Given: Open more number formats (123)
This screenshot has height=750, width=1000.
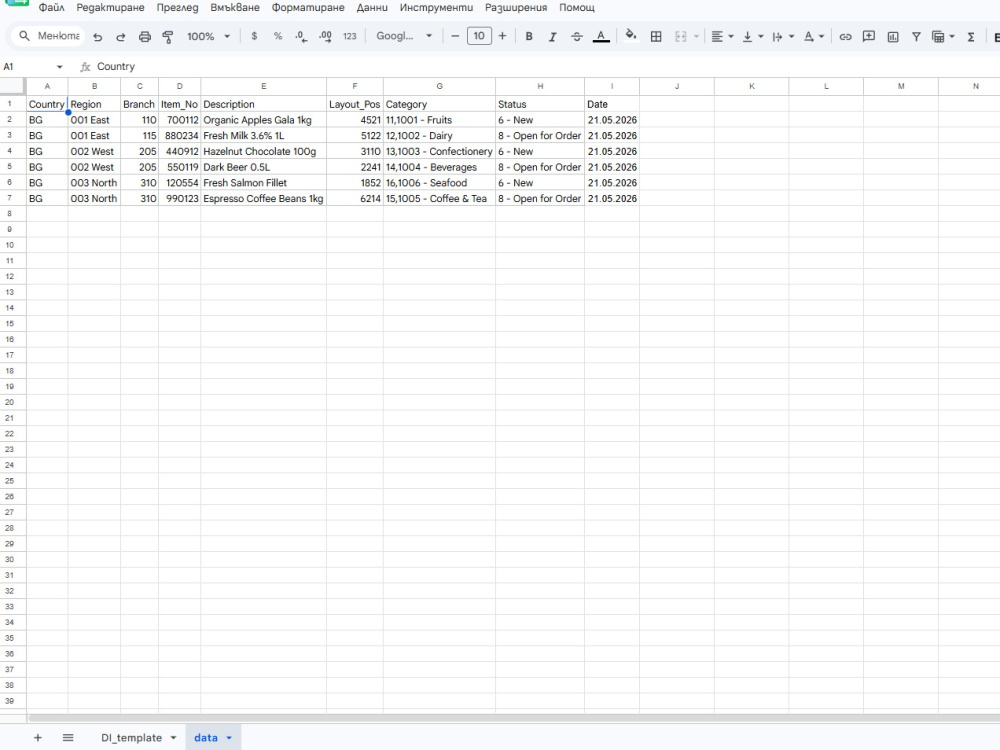Looking at the screenshot, I should point(349,36).
